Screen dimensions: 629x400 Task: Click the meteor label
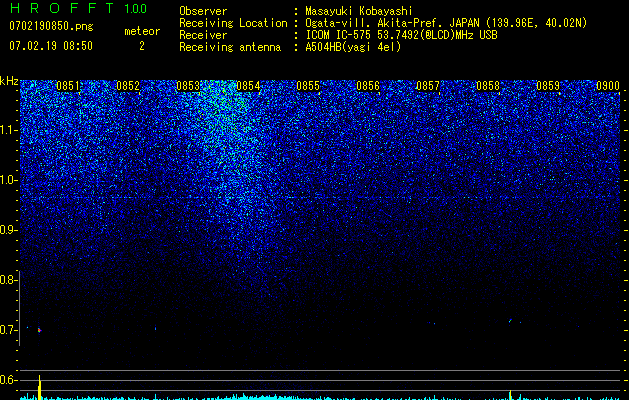pyautogui.click(x=142, y=31)
